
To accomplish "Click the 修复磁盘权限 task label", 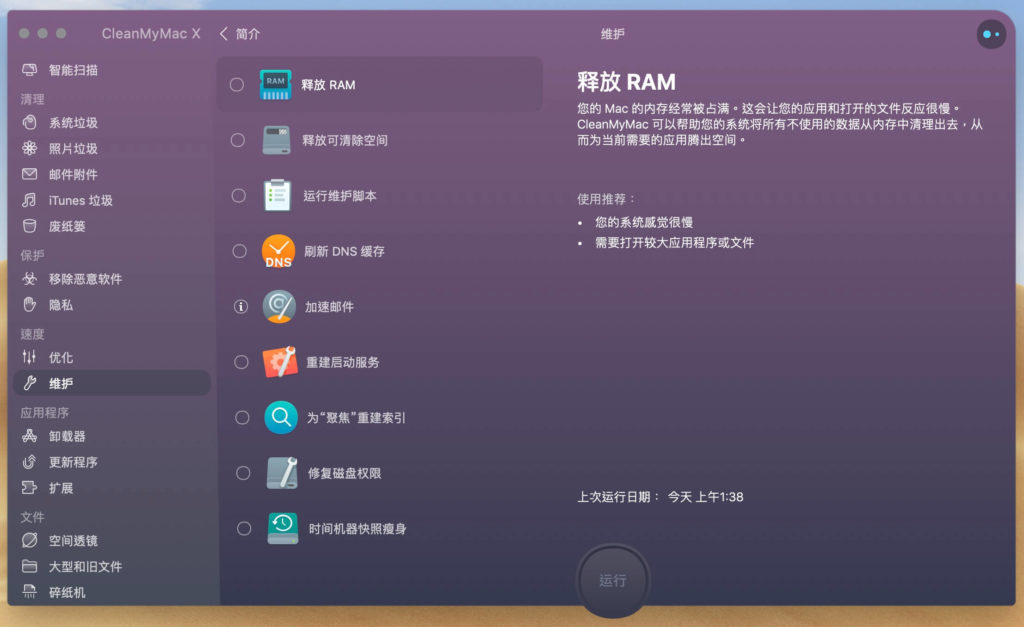I will [345, 473].
